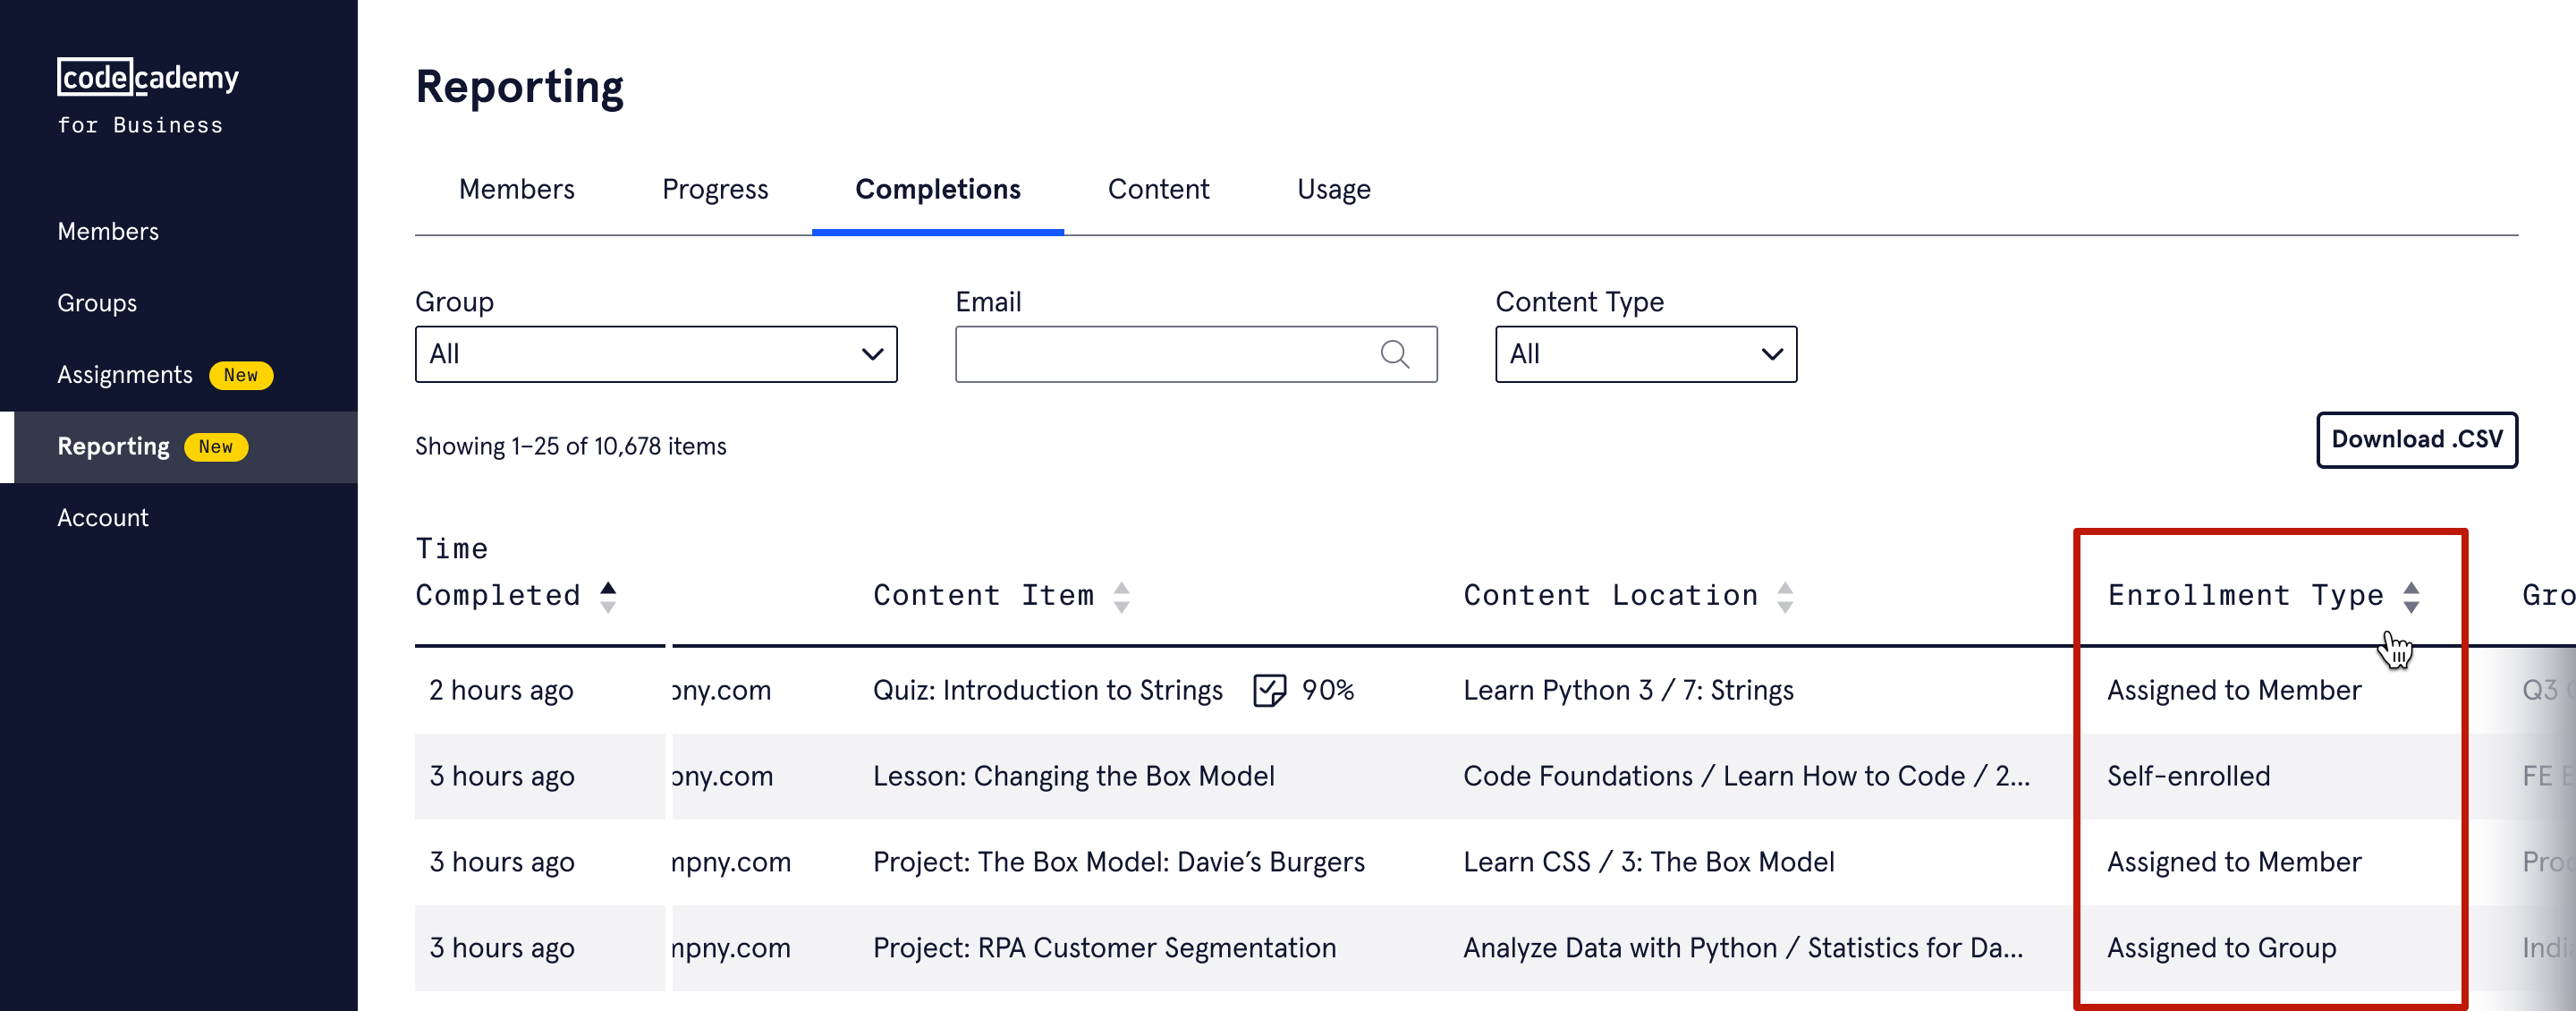Screen dimensions: 2576x1011
Task: Open Account in the sidebar
Action: (102, 517)
